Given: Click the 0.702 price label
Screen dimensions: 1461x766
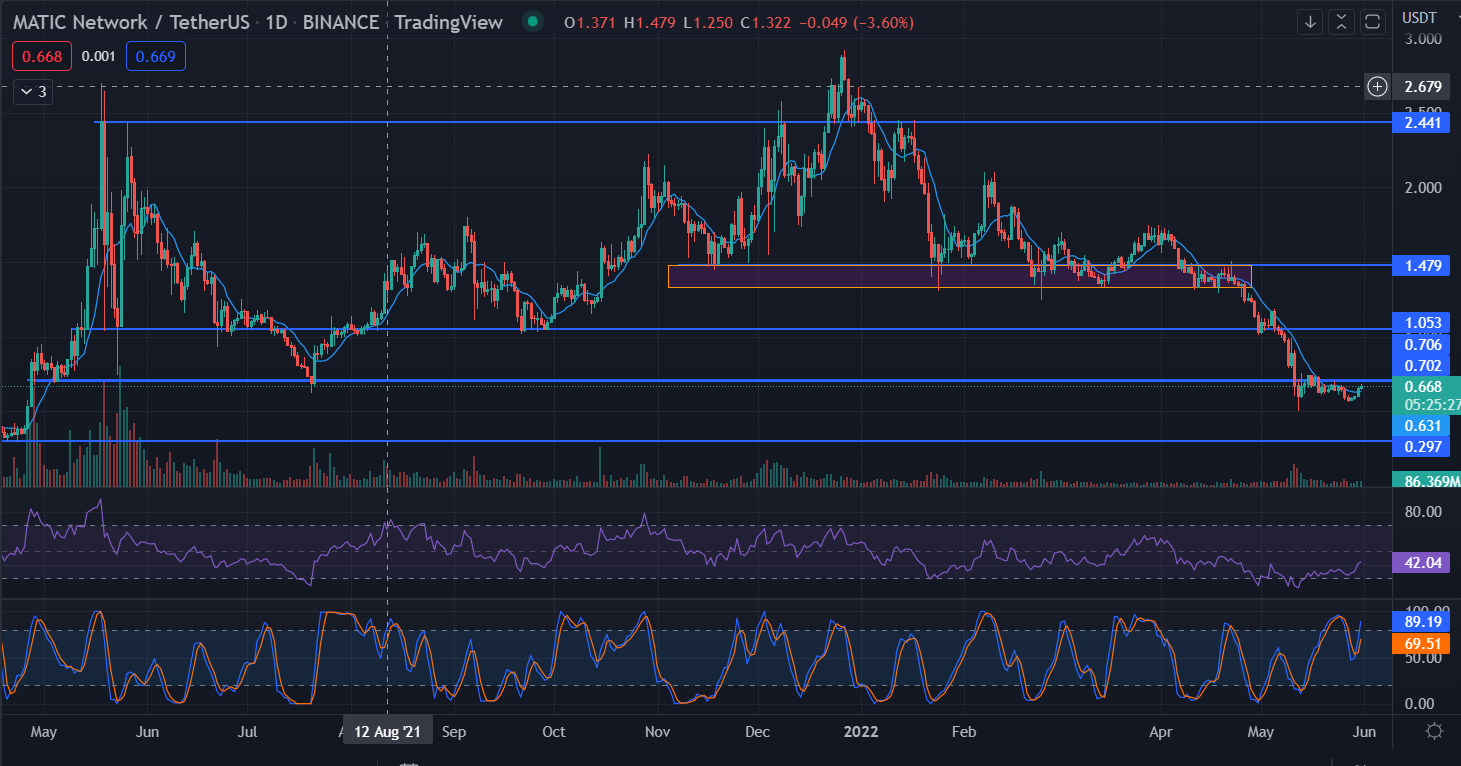Looking at the screenshot, I should point(1421,365).
